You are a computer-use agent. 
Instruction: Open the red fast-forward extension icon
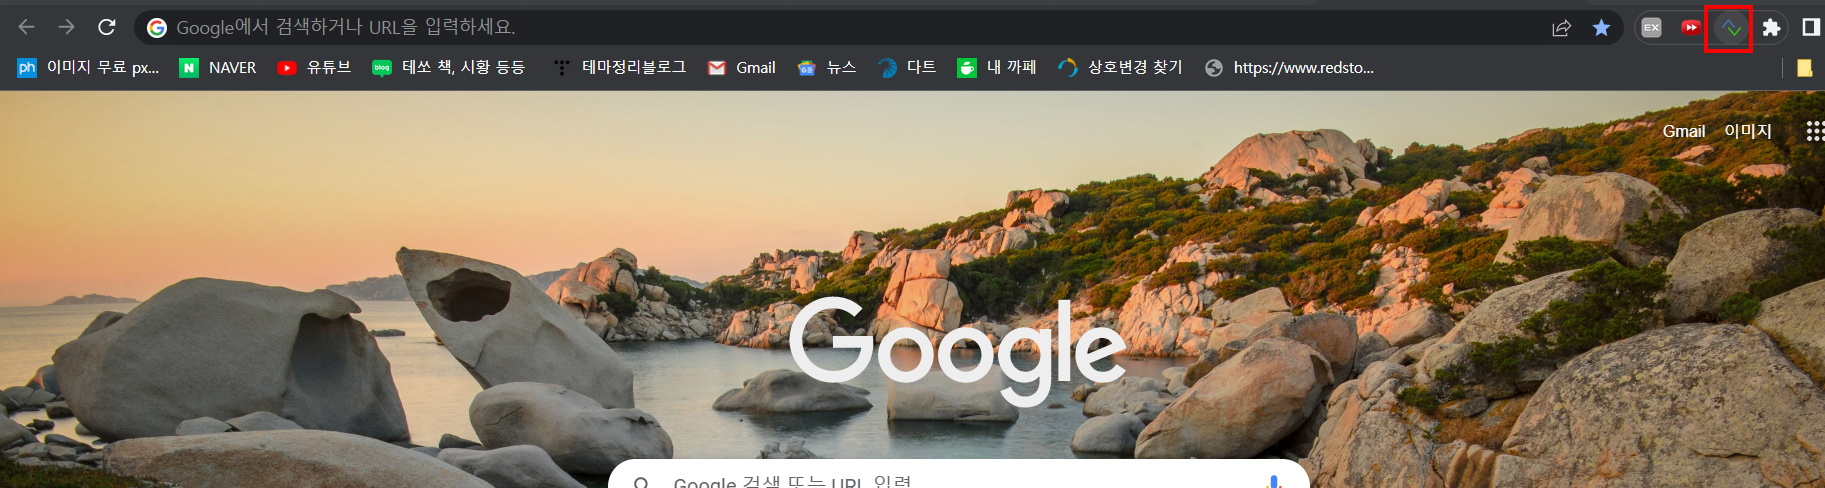(1690, 28)
